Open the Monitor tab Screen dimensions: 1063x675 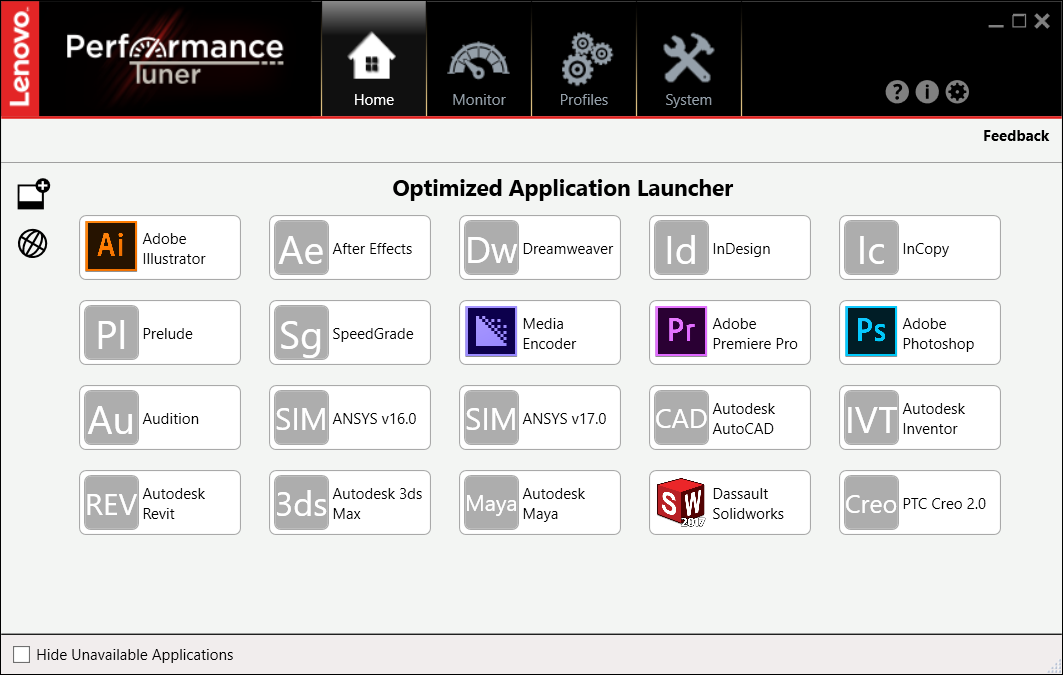[x=479, y=59]
